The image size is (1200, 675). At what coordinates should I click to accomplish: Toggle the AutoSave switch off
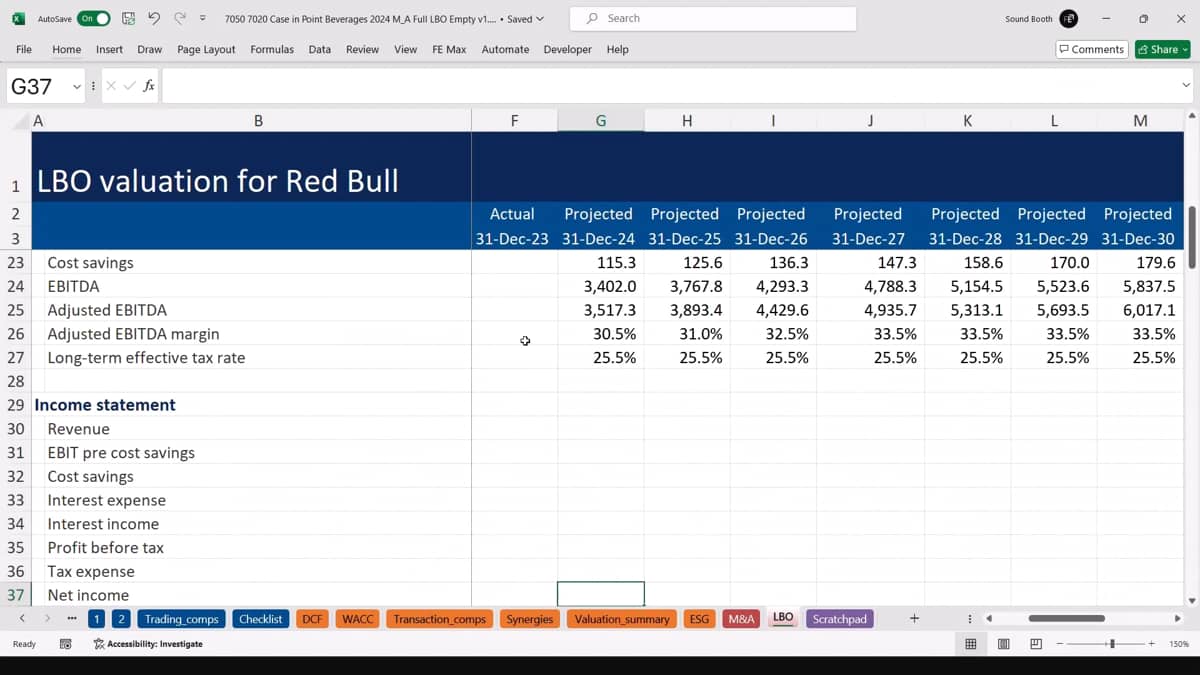pos(93,18)
